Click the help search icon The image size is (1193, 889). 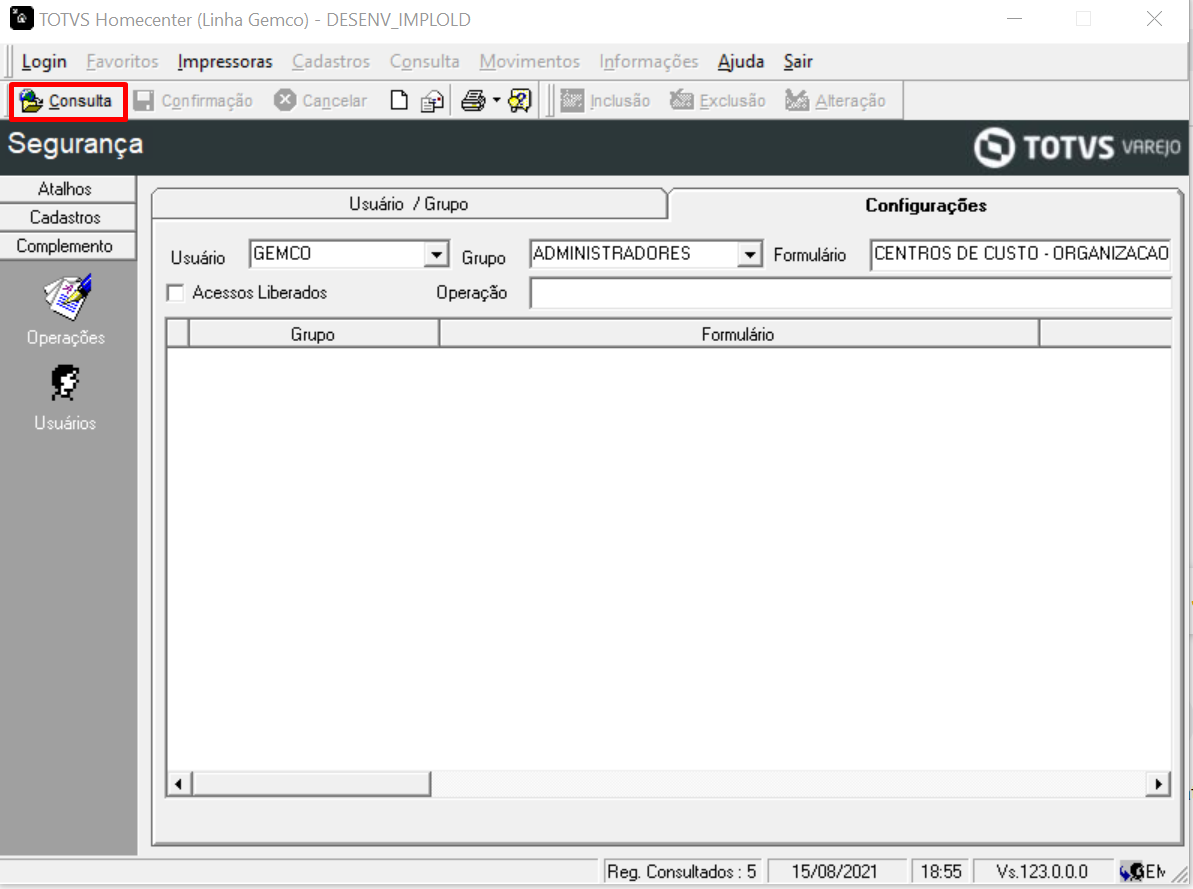(520, 100)
